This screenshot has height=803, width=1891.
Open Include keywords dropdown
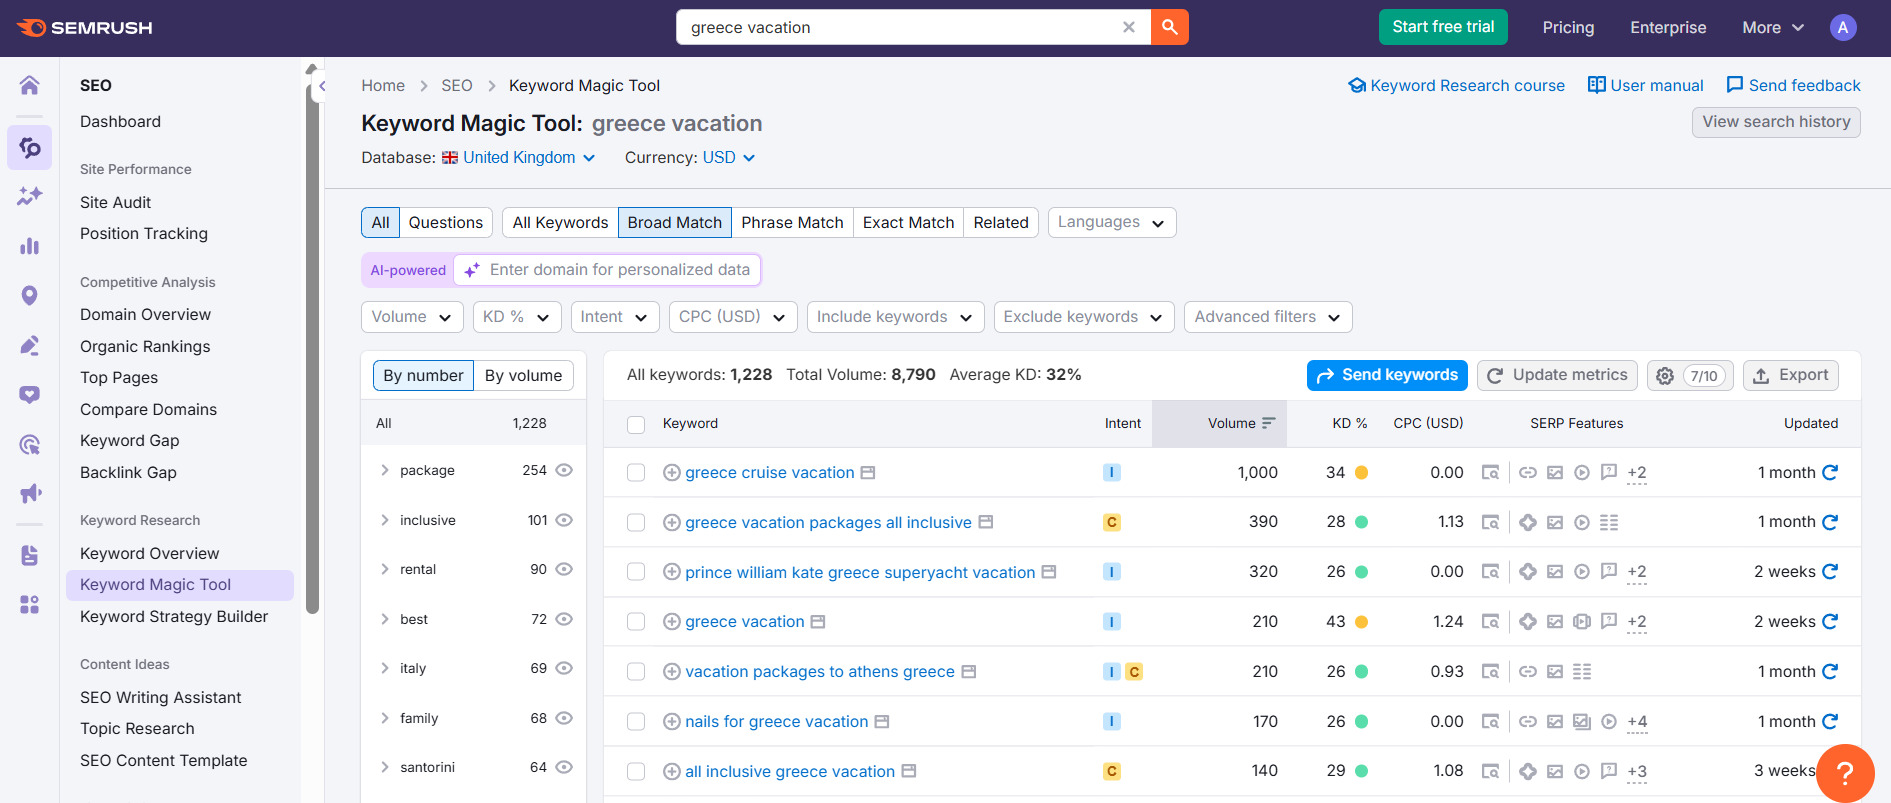(x=895, y=317)
